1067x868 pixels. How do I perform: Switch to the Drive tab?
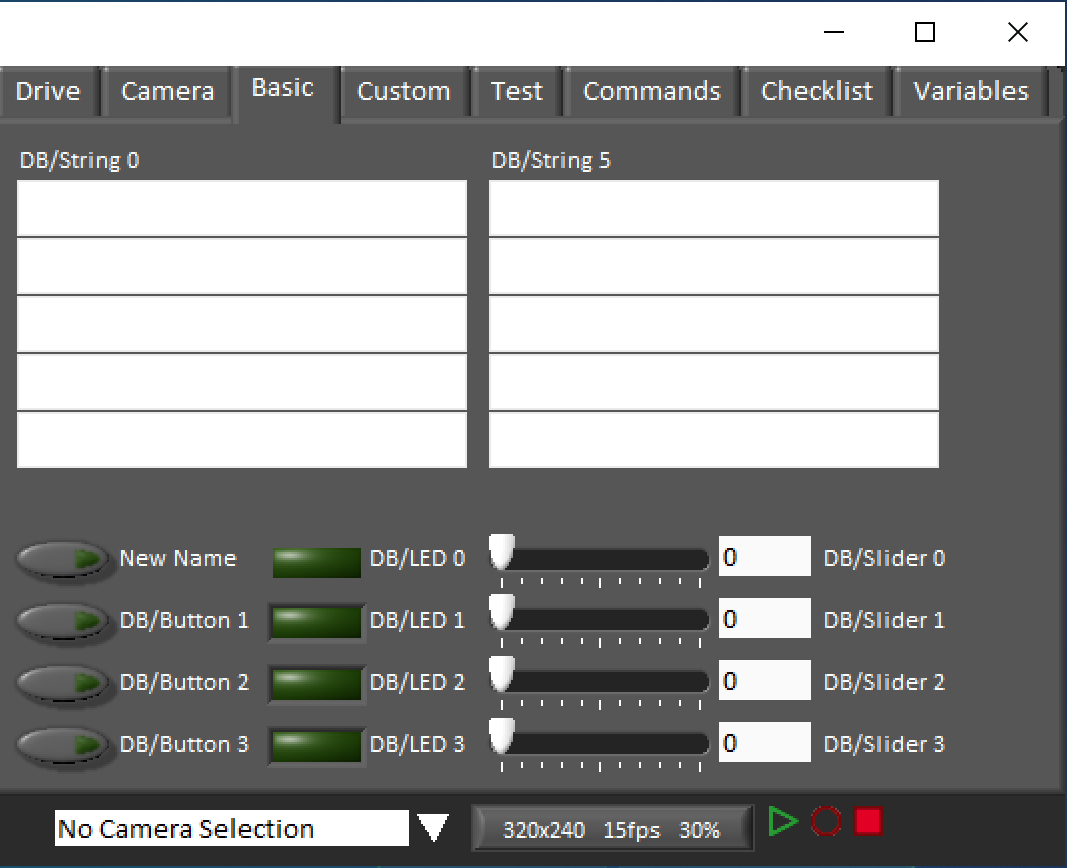click(x=48, y=92)
